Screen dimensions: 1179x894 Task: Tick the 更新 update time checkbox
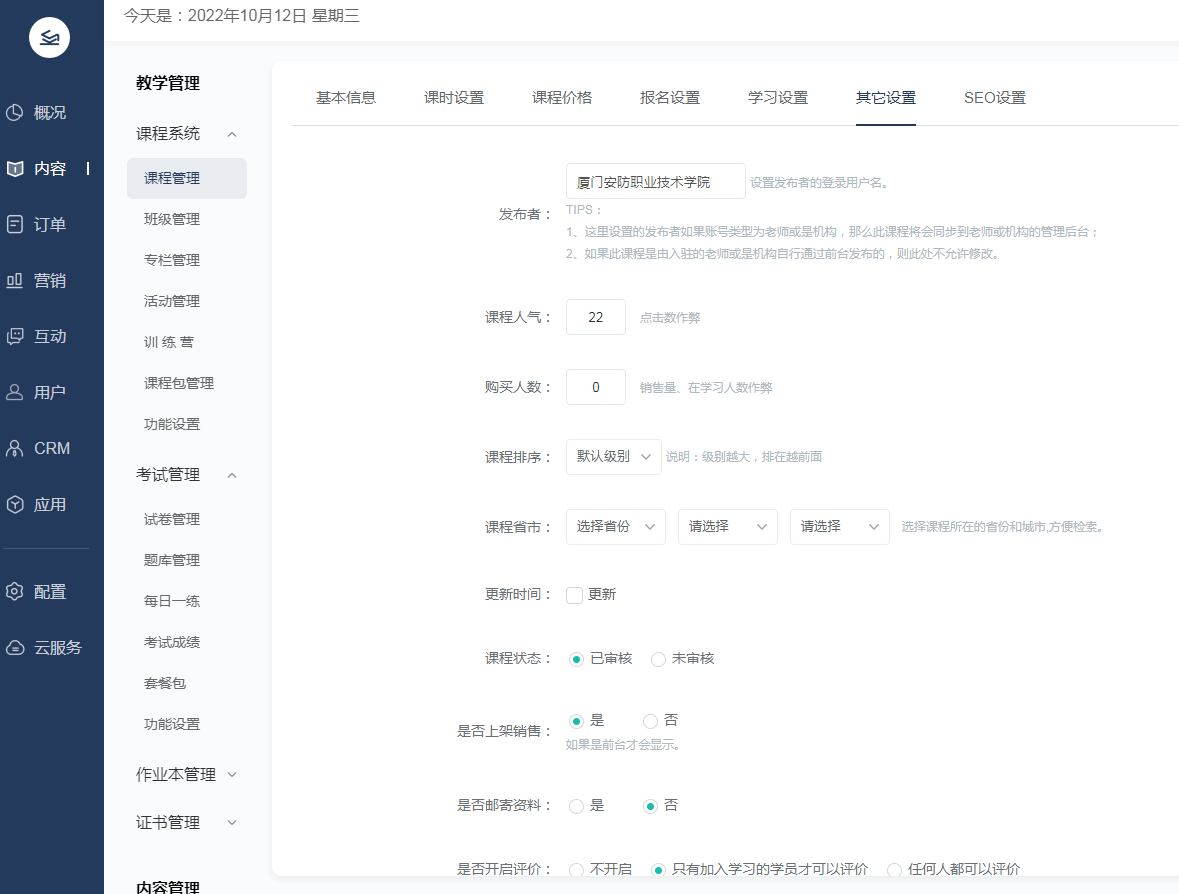pos(574,595)
